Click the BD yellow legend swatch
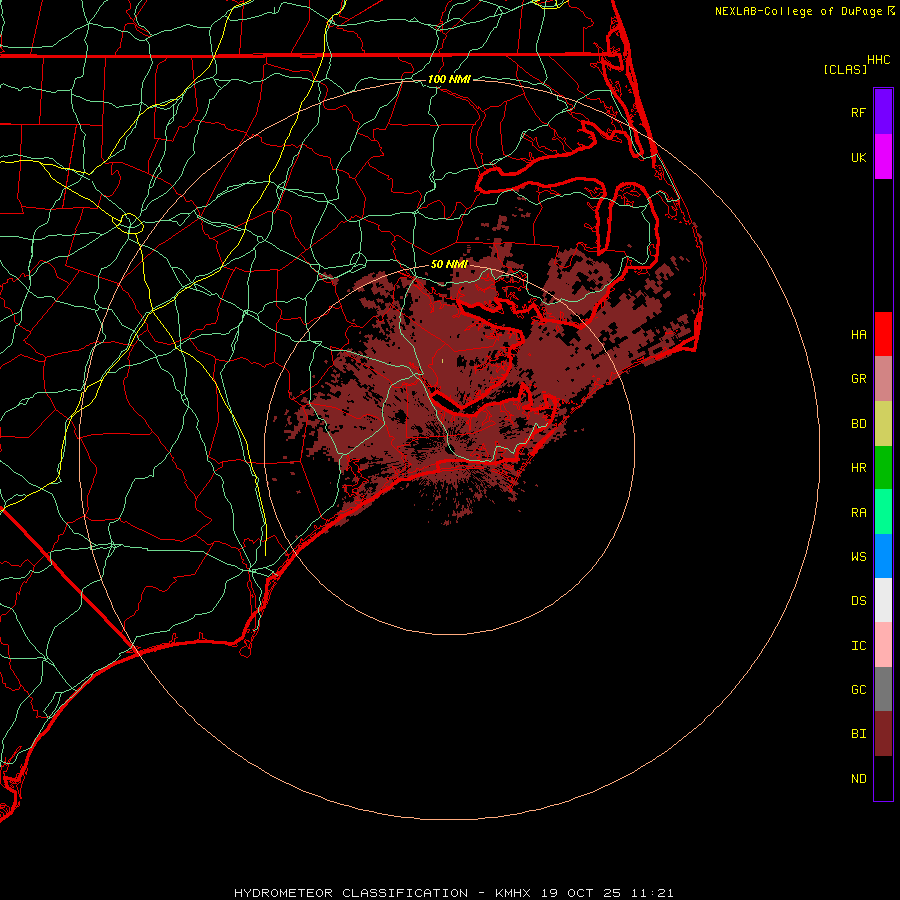The image size is (900, 900). click(x=883, y=424)
